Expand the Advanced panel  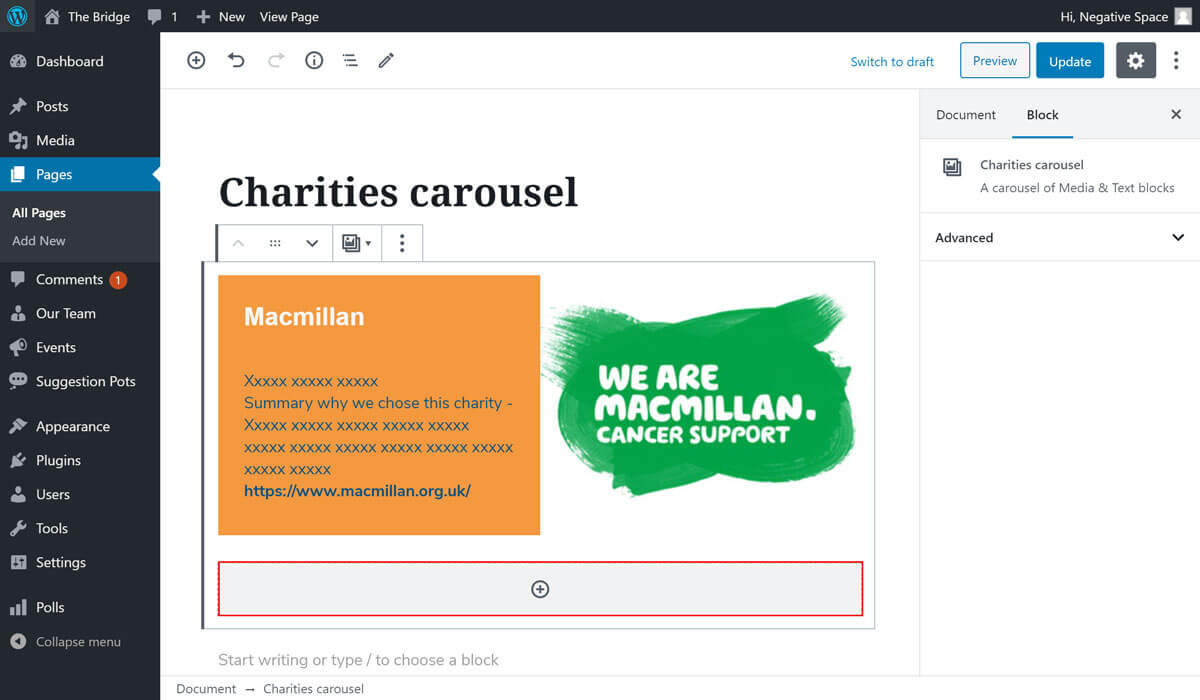(x=1059, y=238)
